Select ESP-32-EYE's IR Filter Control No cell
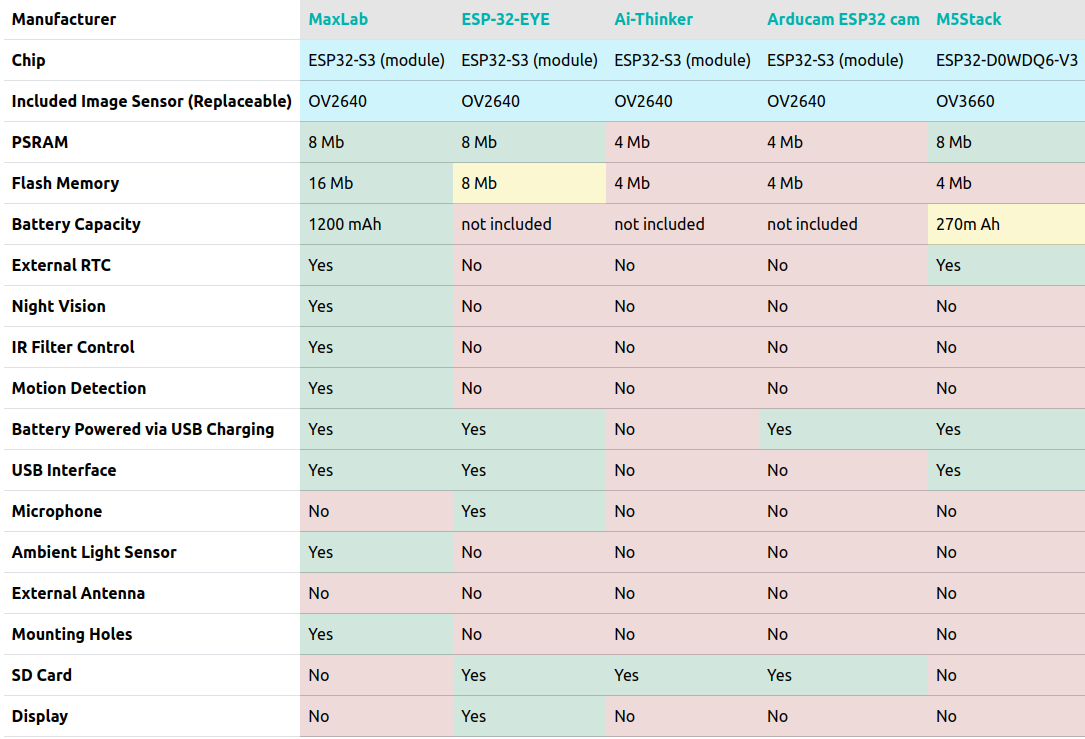This screenshot has width=1085, height=739. (529, 347)
